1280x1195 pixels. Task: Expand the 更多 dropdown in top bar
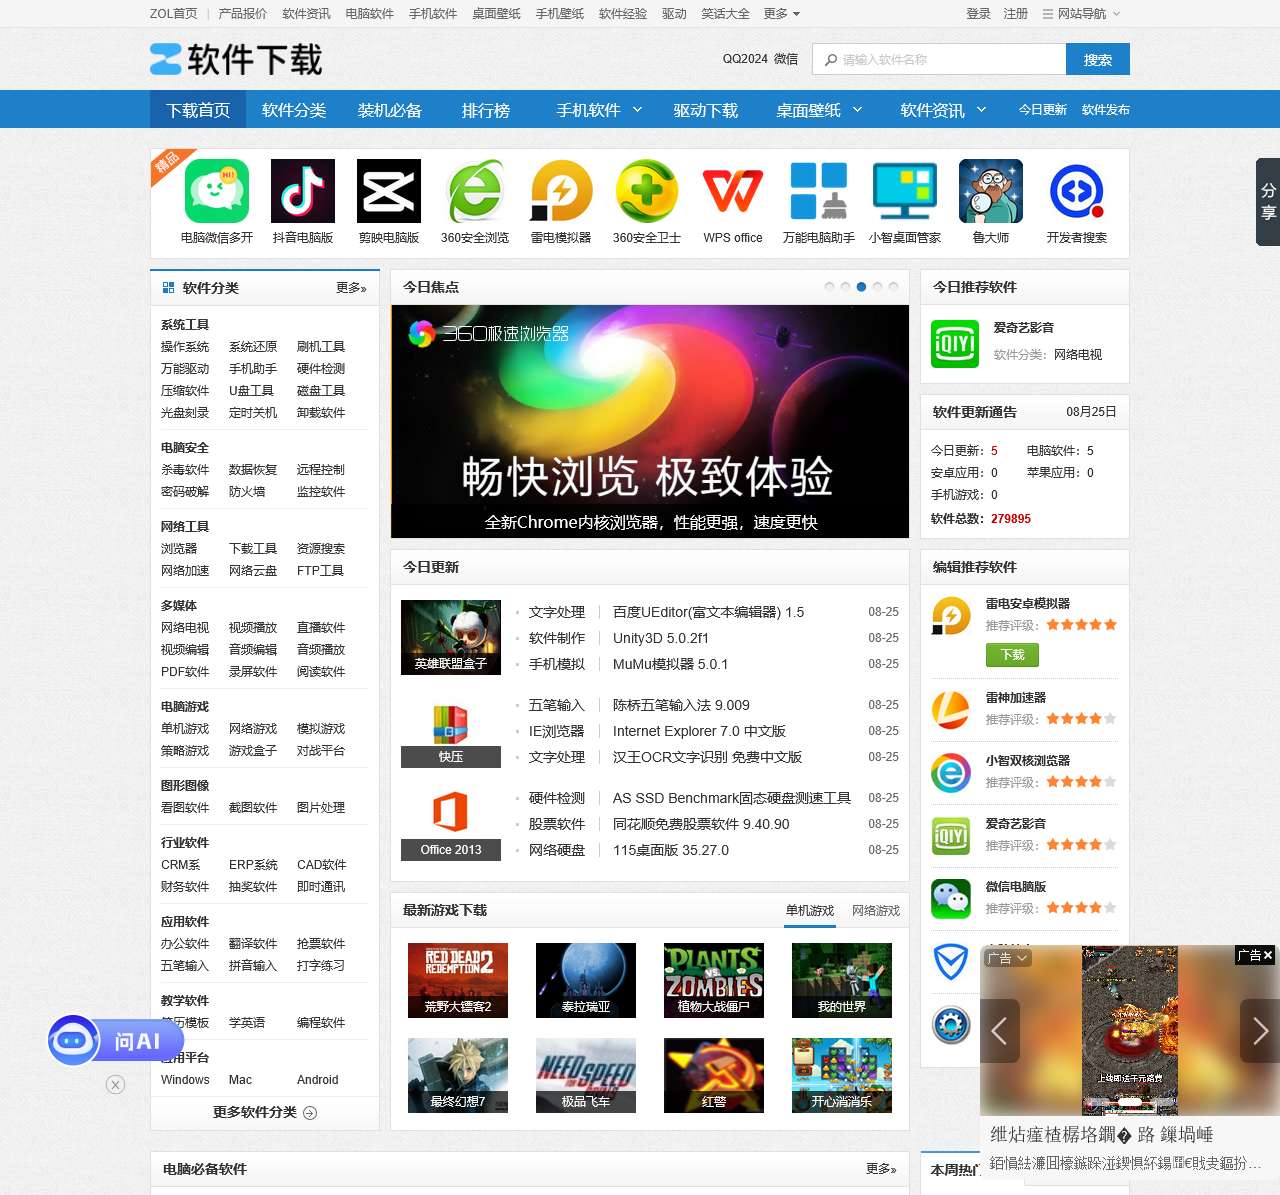click(782, 14)
